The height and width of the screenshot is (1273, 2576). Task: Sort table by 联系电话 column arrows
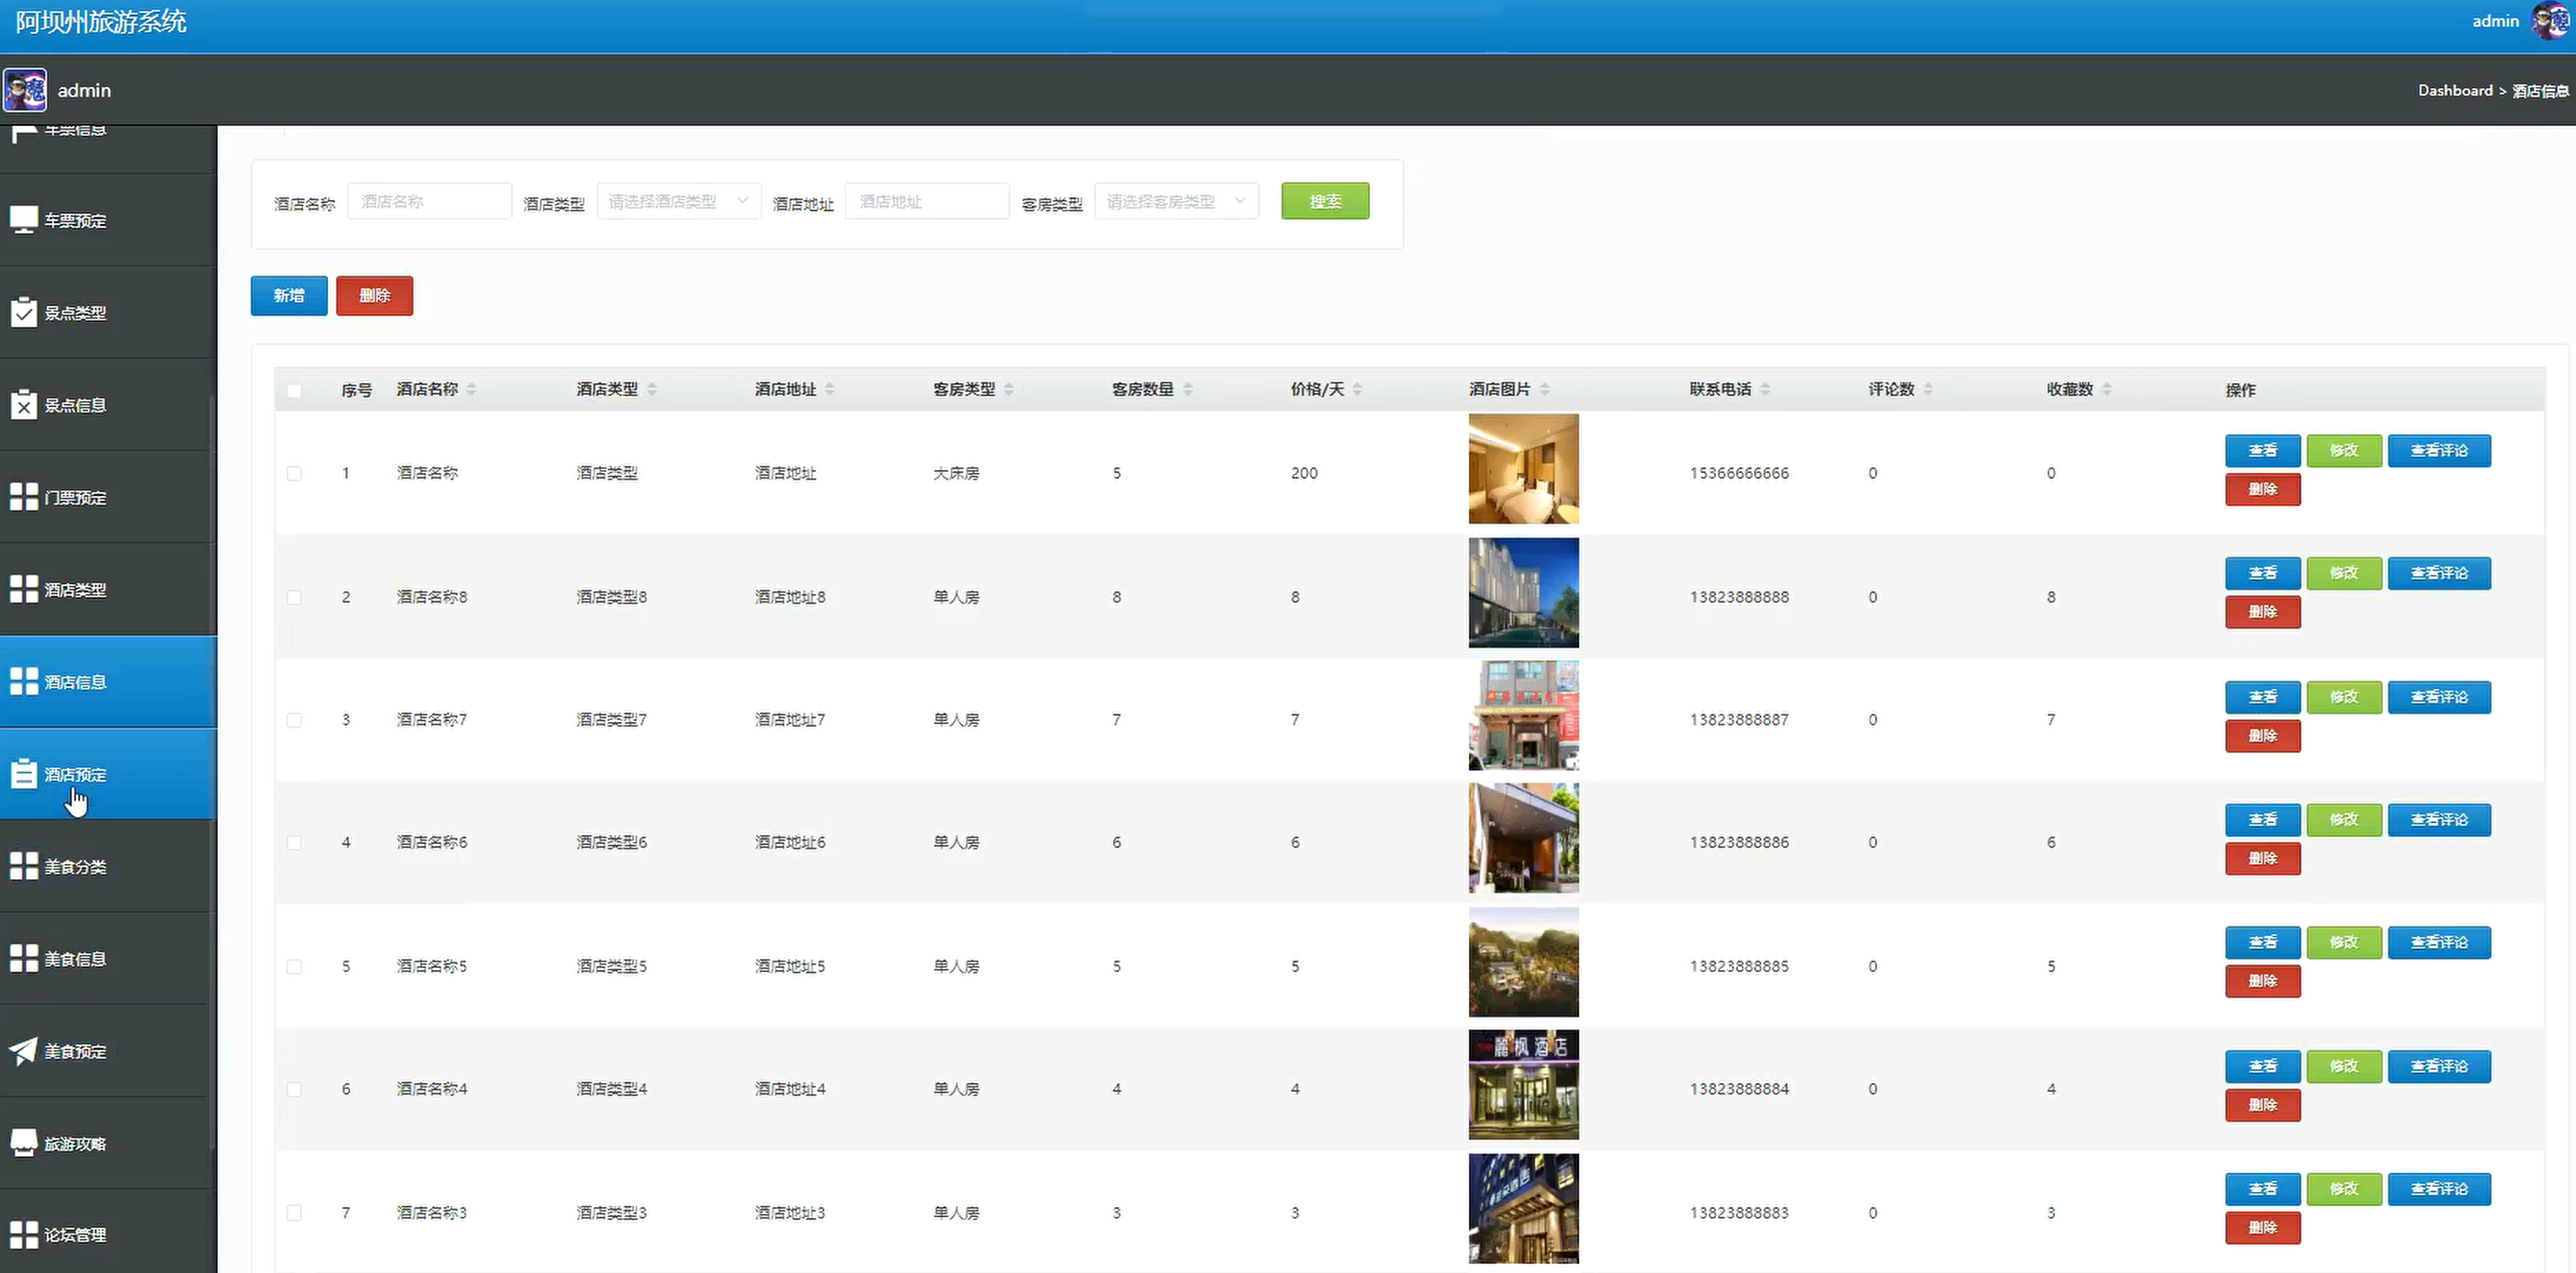coord(1765,389)
